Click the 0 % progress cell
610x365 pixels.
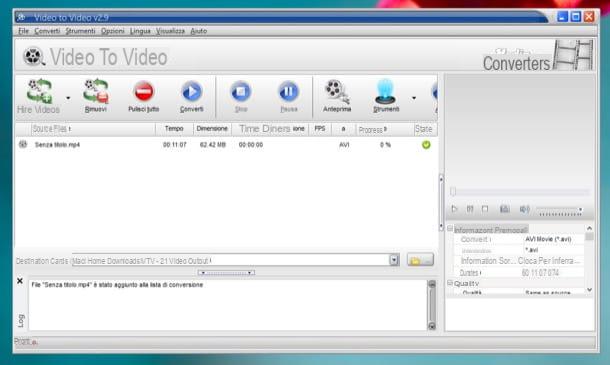(x=385, y=145)
